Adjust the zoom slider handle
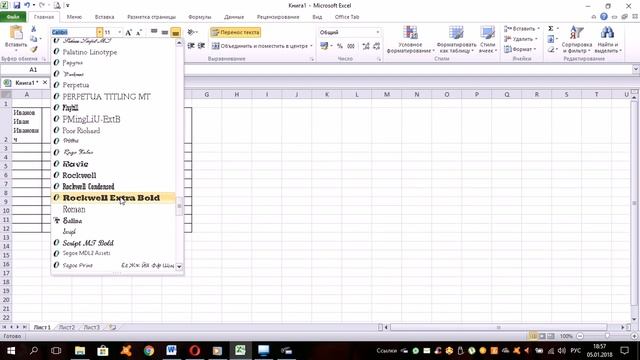 click(x=607, y=336)
